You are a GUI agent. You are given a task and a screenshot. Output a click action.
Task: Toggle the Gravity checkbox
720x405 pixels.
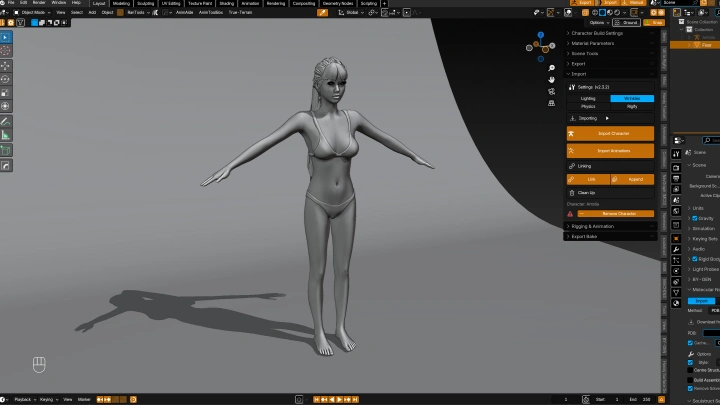pos(695,219)
